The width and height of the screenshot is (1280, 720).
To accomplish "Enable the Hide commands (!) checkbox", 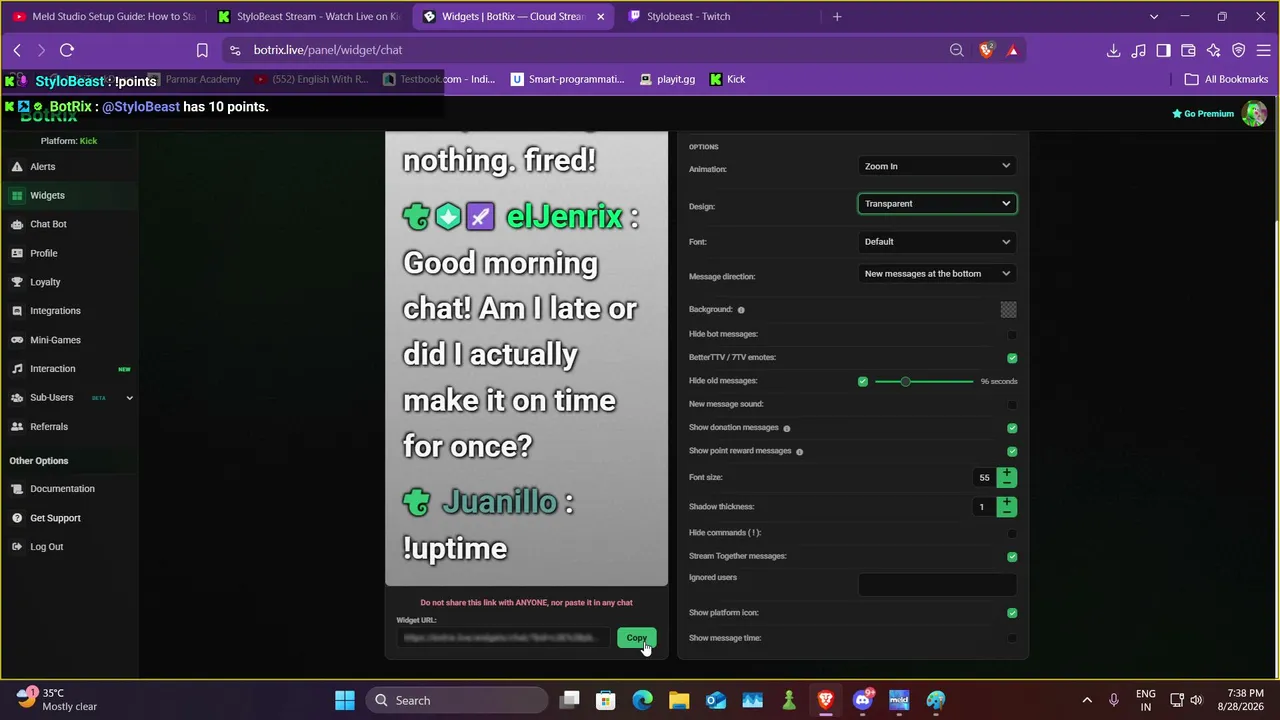I will (1012, 534).
